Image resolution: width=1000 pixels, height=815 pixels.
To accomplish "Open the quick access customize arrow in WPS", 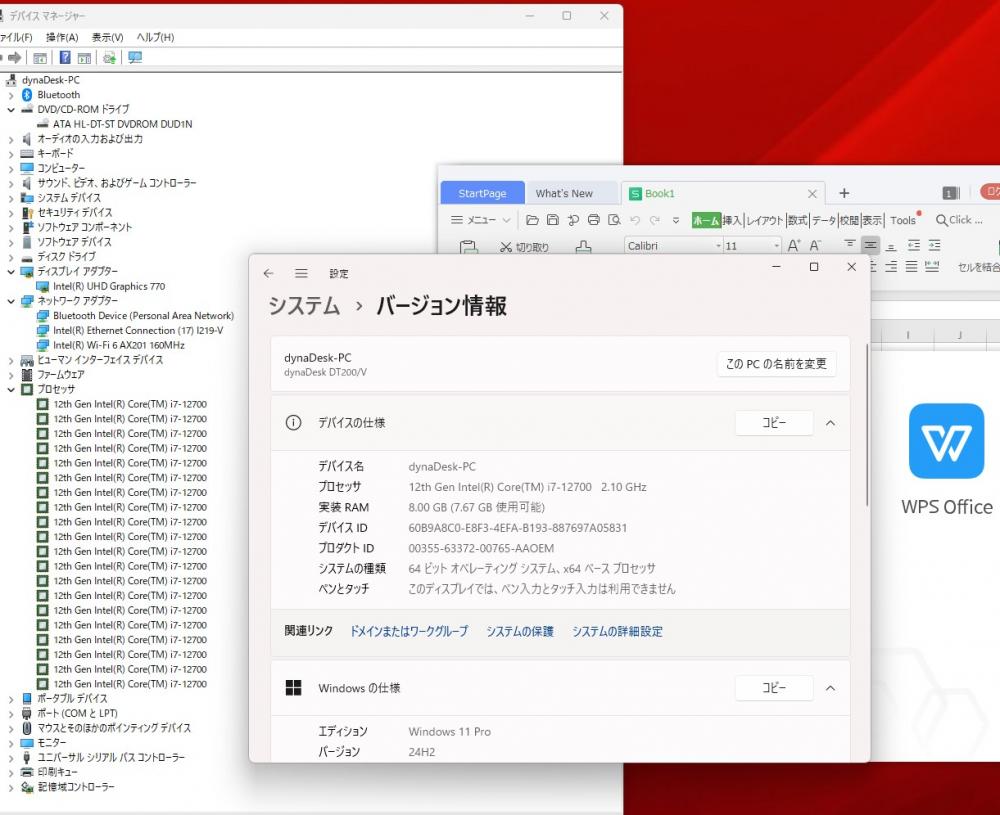I will tap(675, 220).
